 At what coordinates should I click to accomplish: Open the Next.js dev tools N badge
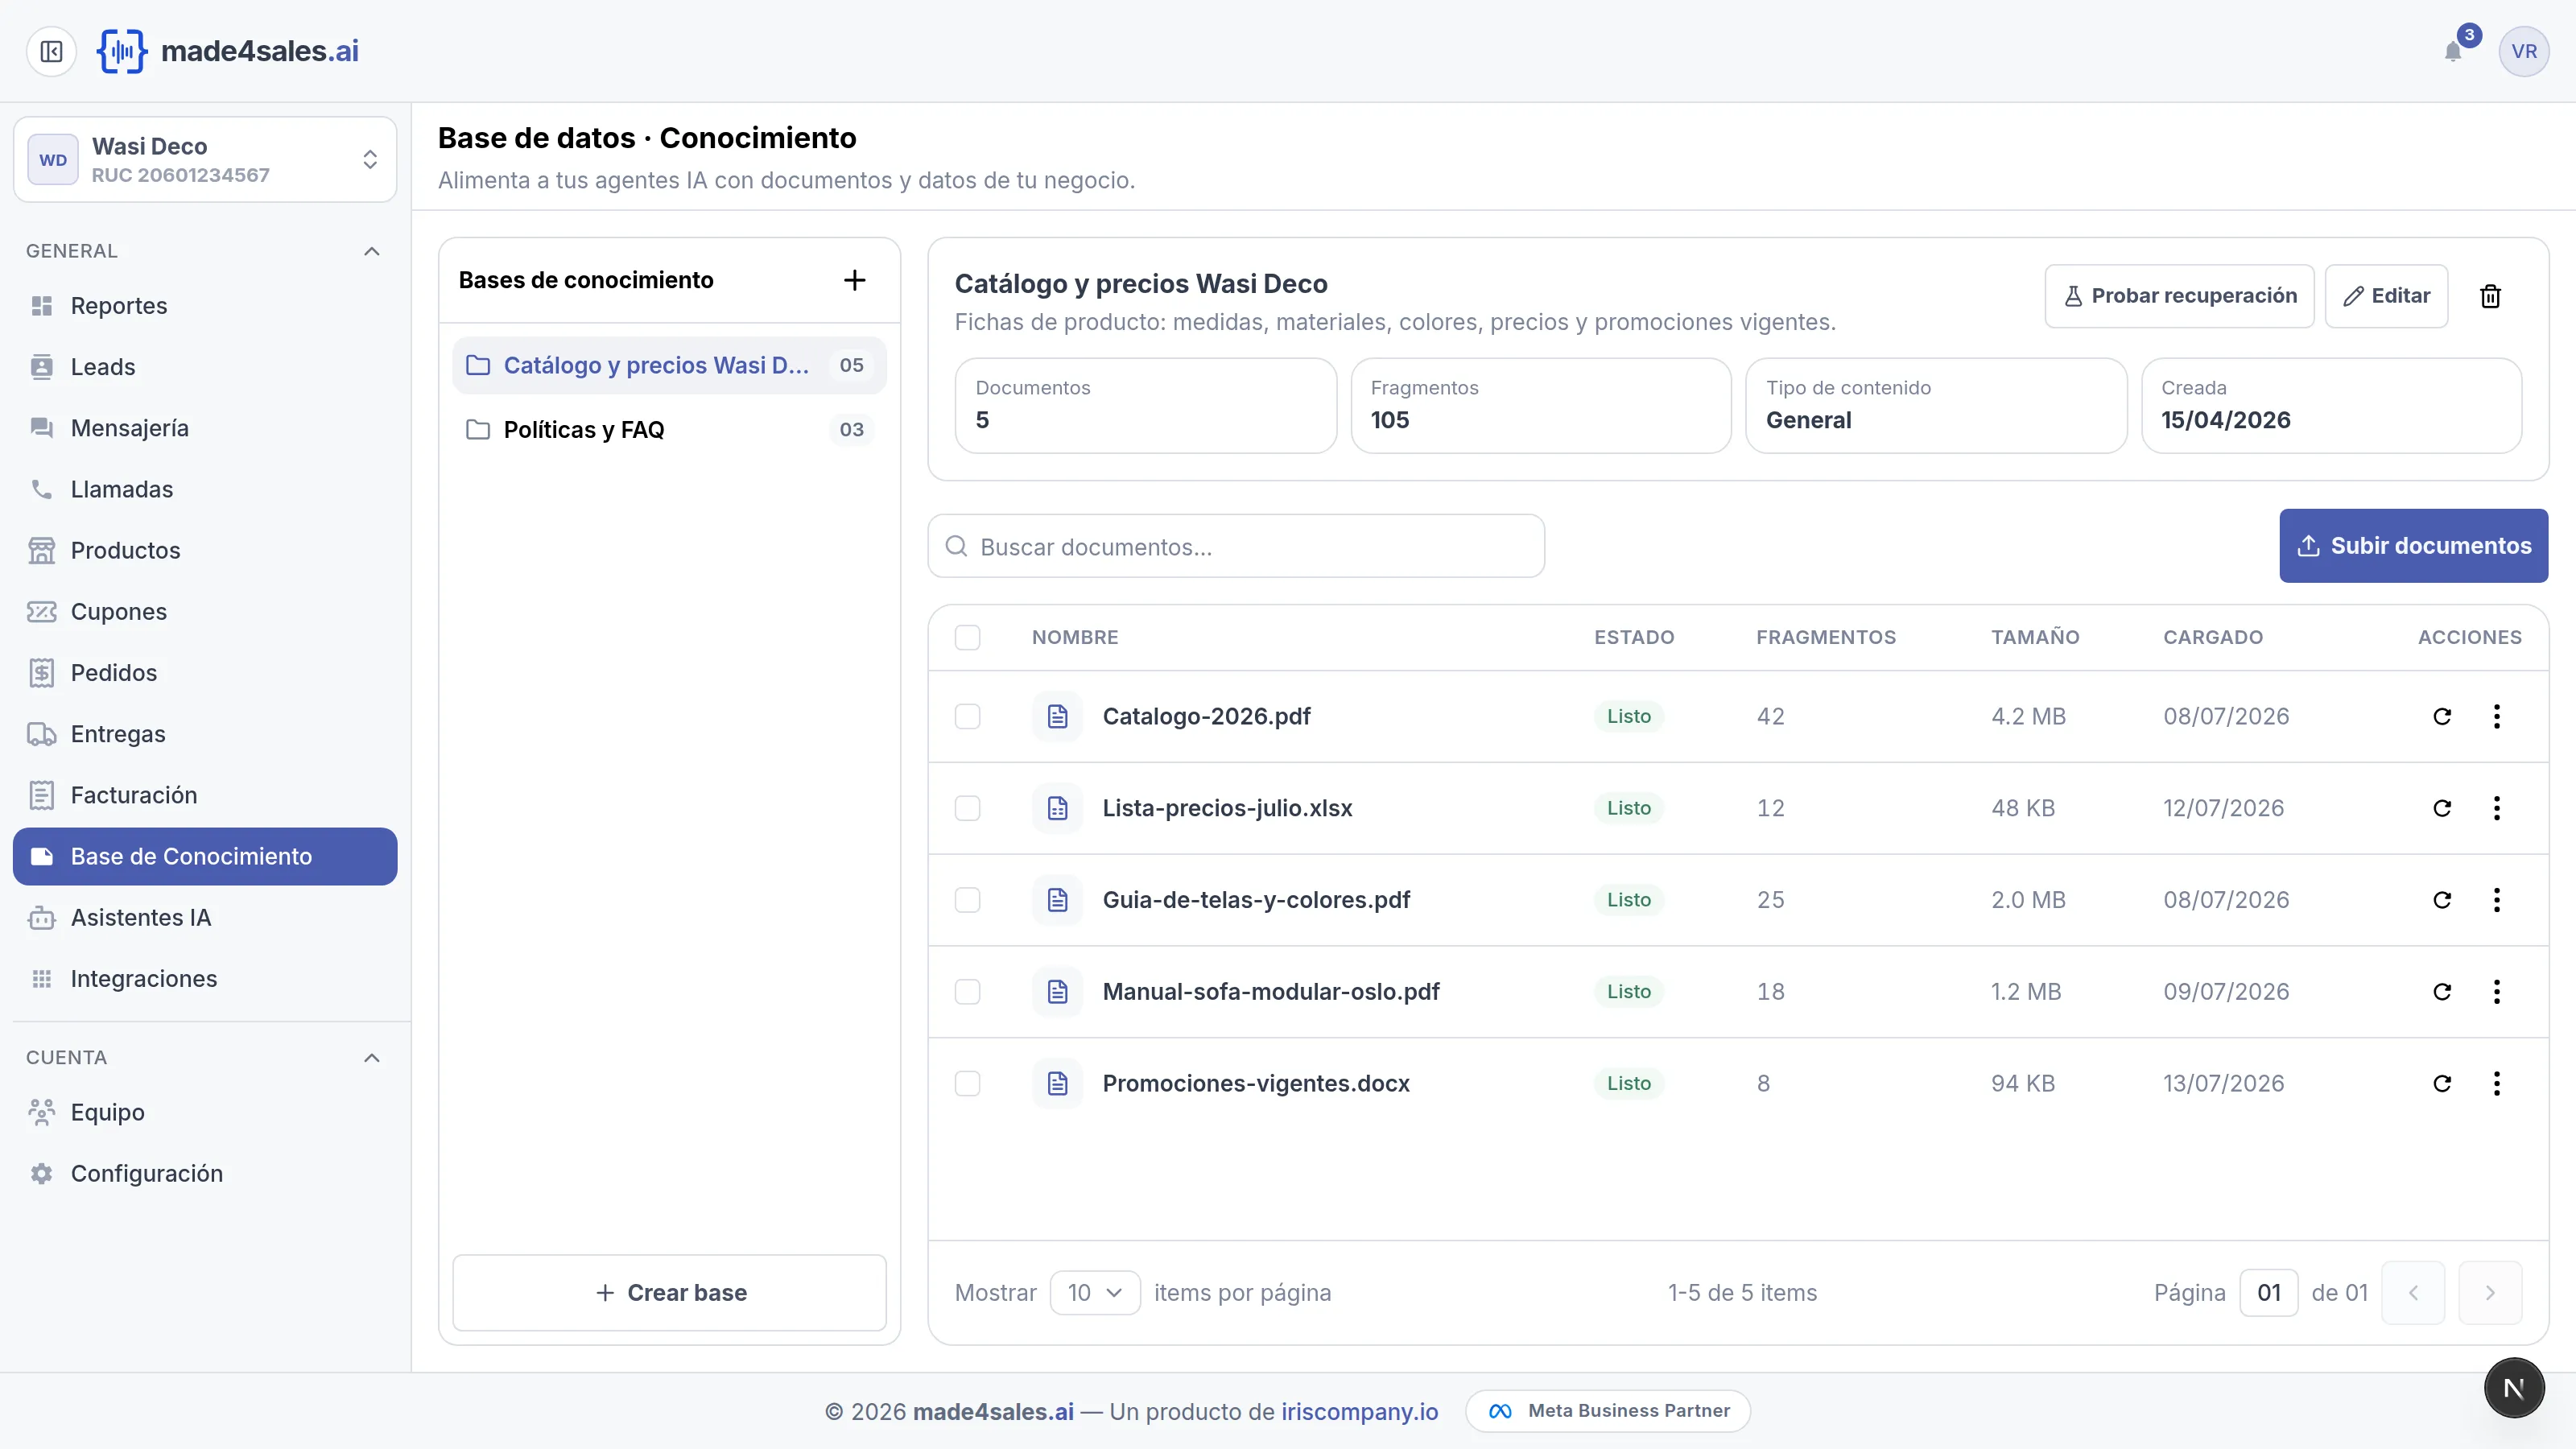pyautogui.click(x=2514, y=1388)
